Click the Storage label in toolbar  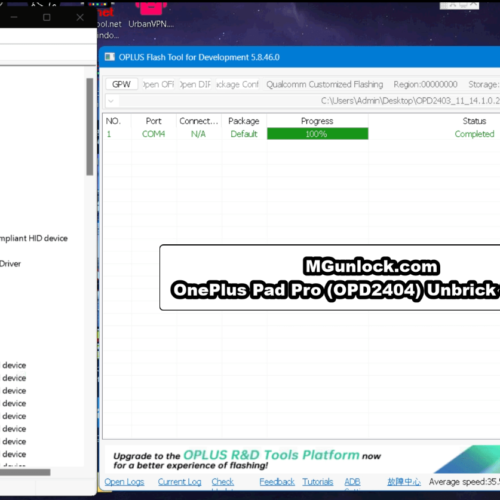484,84
